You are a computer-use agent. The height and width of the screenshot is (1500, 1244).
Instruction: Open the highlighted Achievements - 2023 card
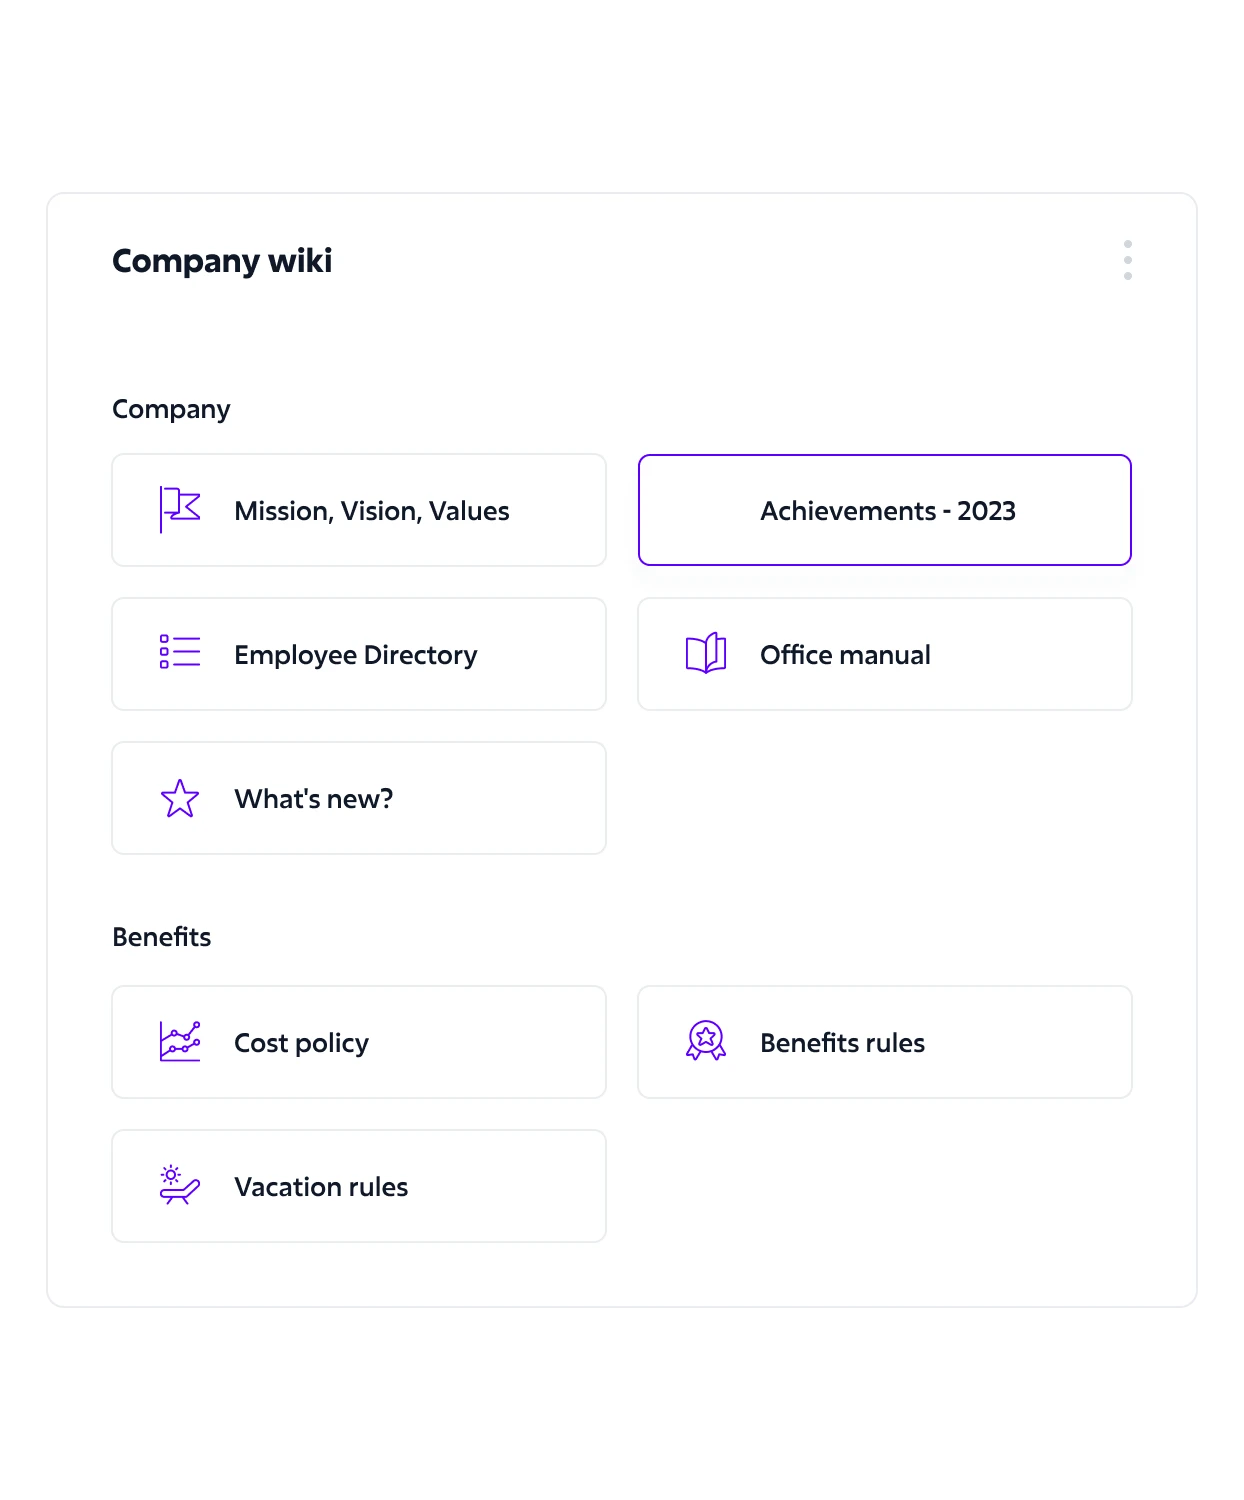click(x=887, y=511)
